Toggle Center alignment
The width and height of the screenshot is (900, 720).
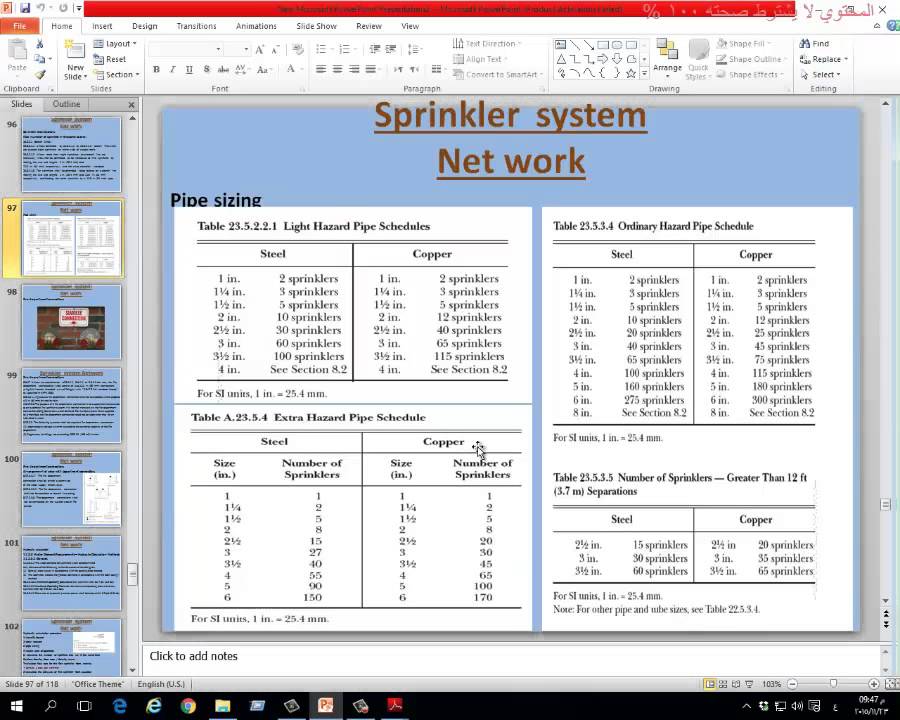pos(338,69)
